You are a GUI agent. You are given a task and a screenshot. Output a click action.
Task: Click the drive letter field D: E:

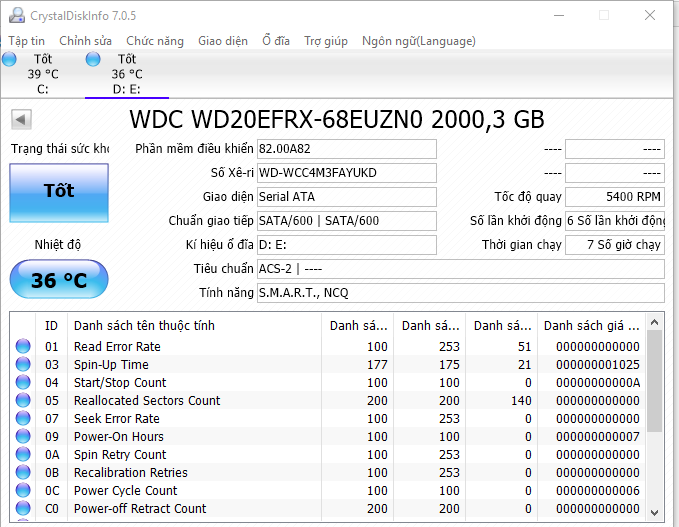tap(346, 245)
